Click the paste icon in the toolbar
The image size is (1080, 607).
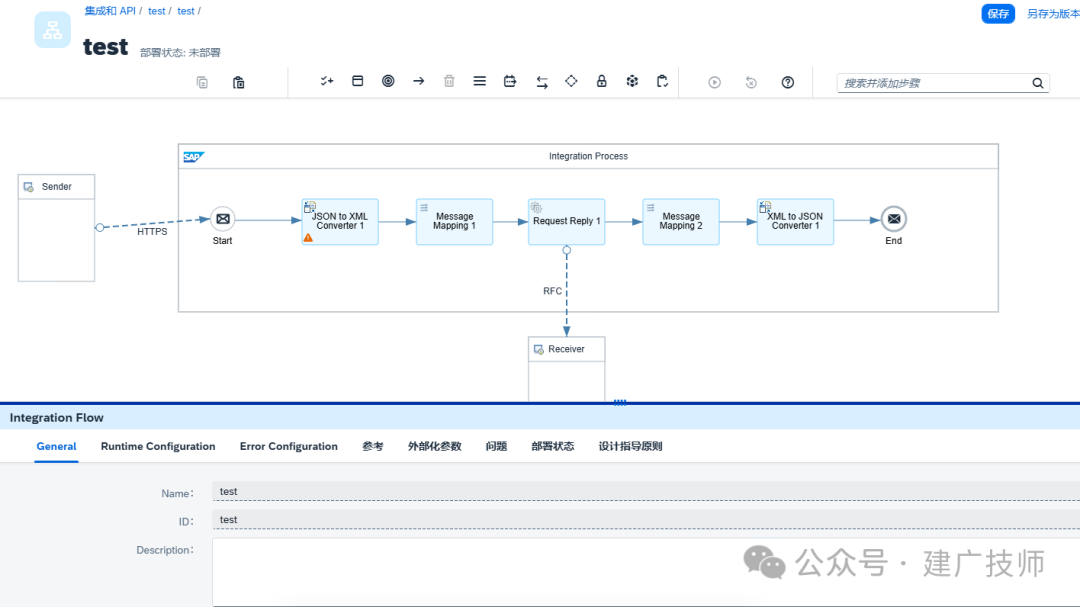click(x=238, y=82)
